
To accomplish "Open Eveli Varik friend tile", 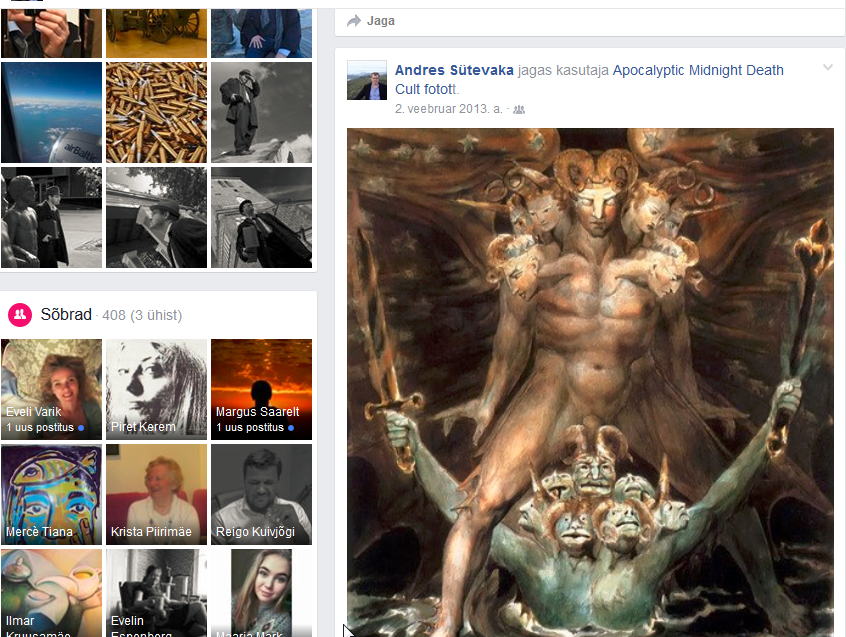I will (51, 389).
